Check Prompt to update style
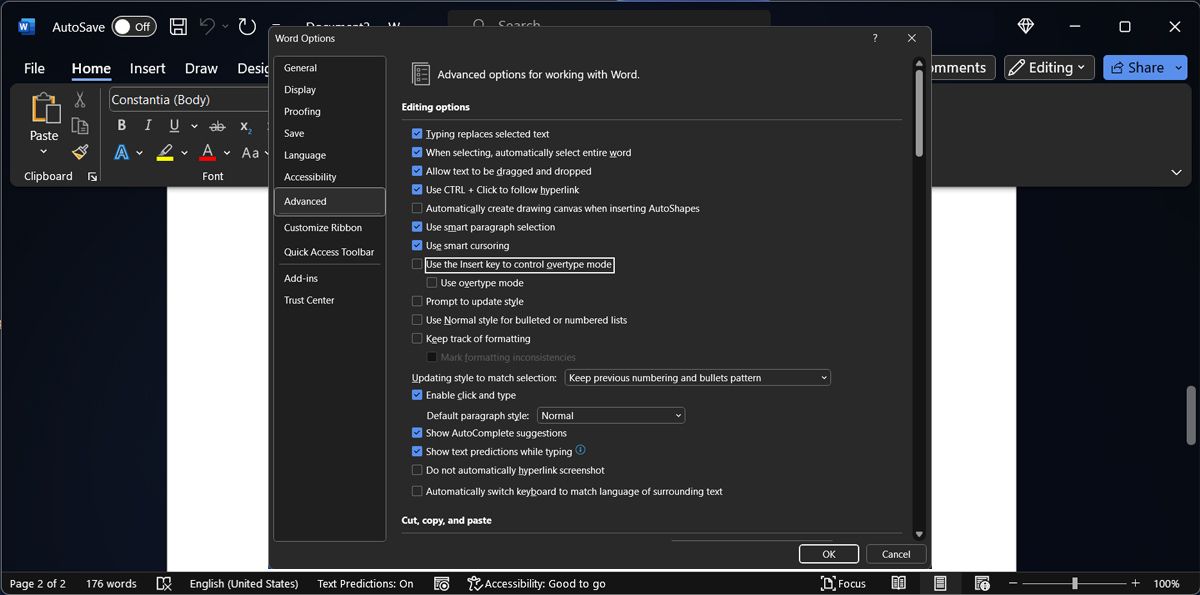The width and height of the screenshot is (1200, 595). [x=417, y=302]
